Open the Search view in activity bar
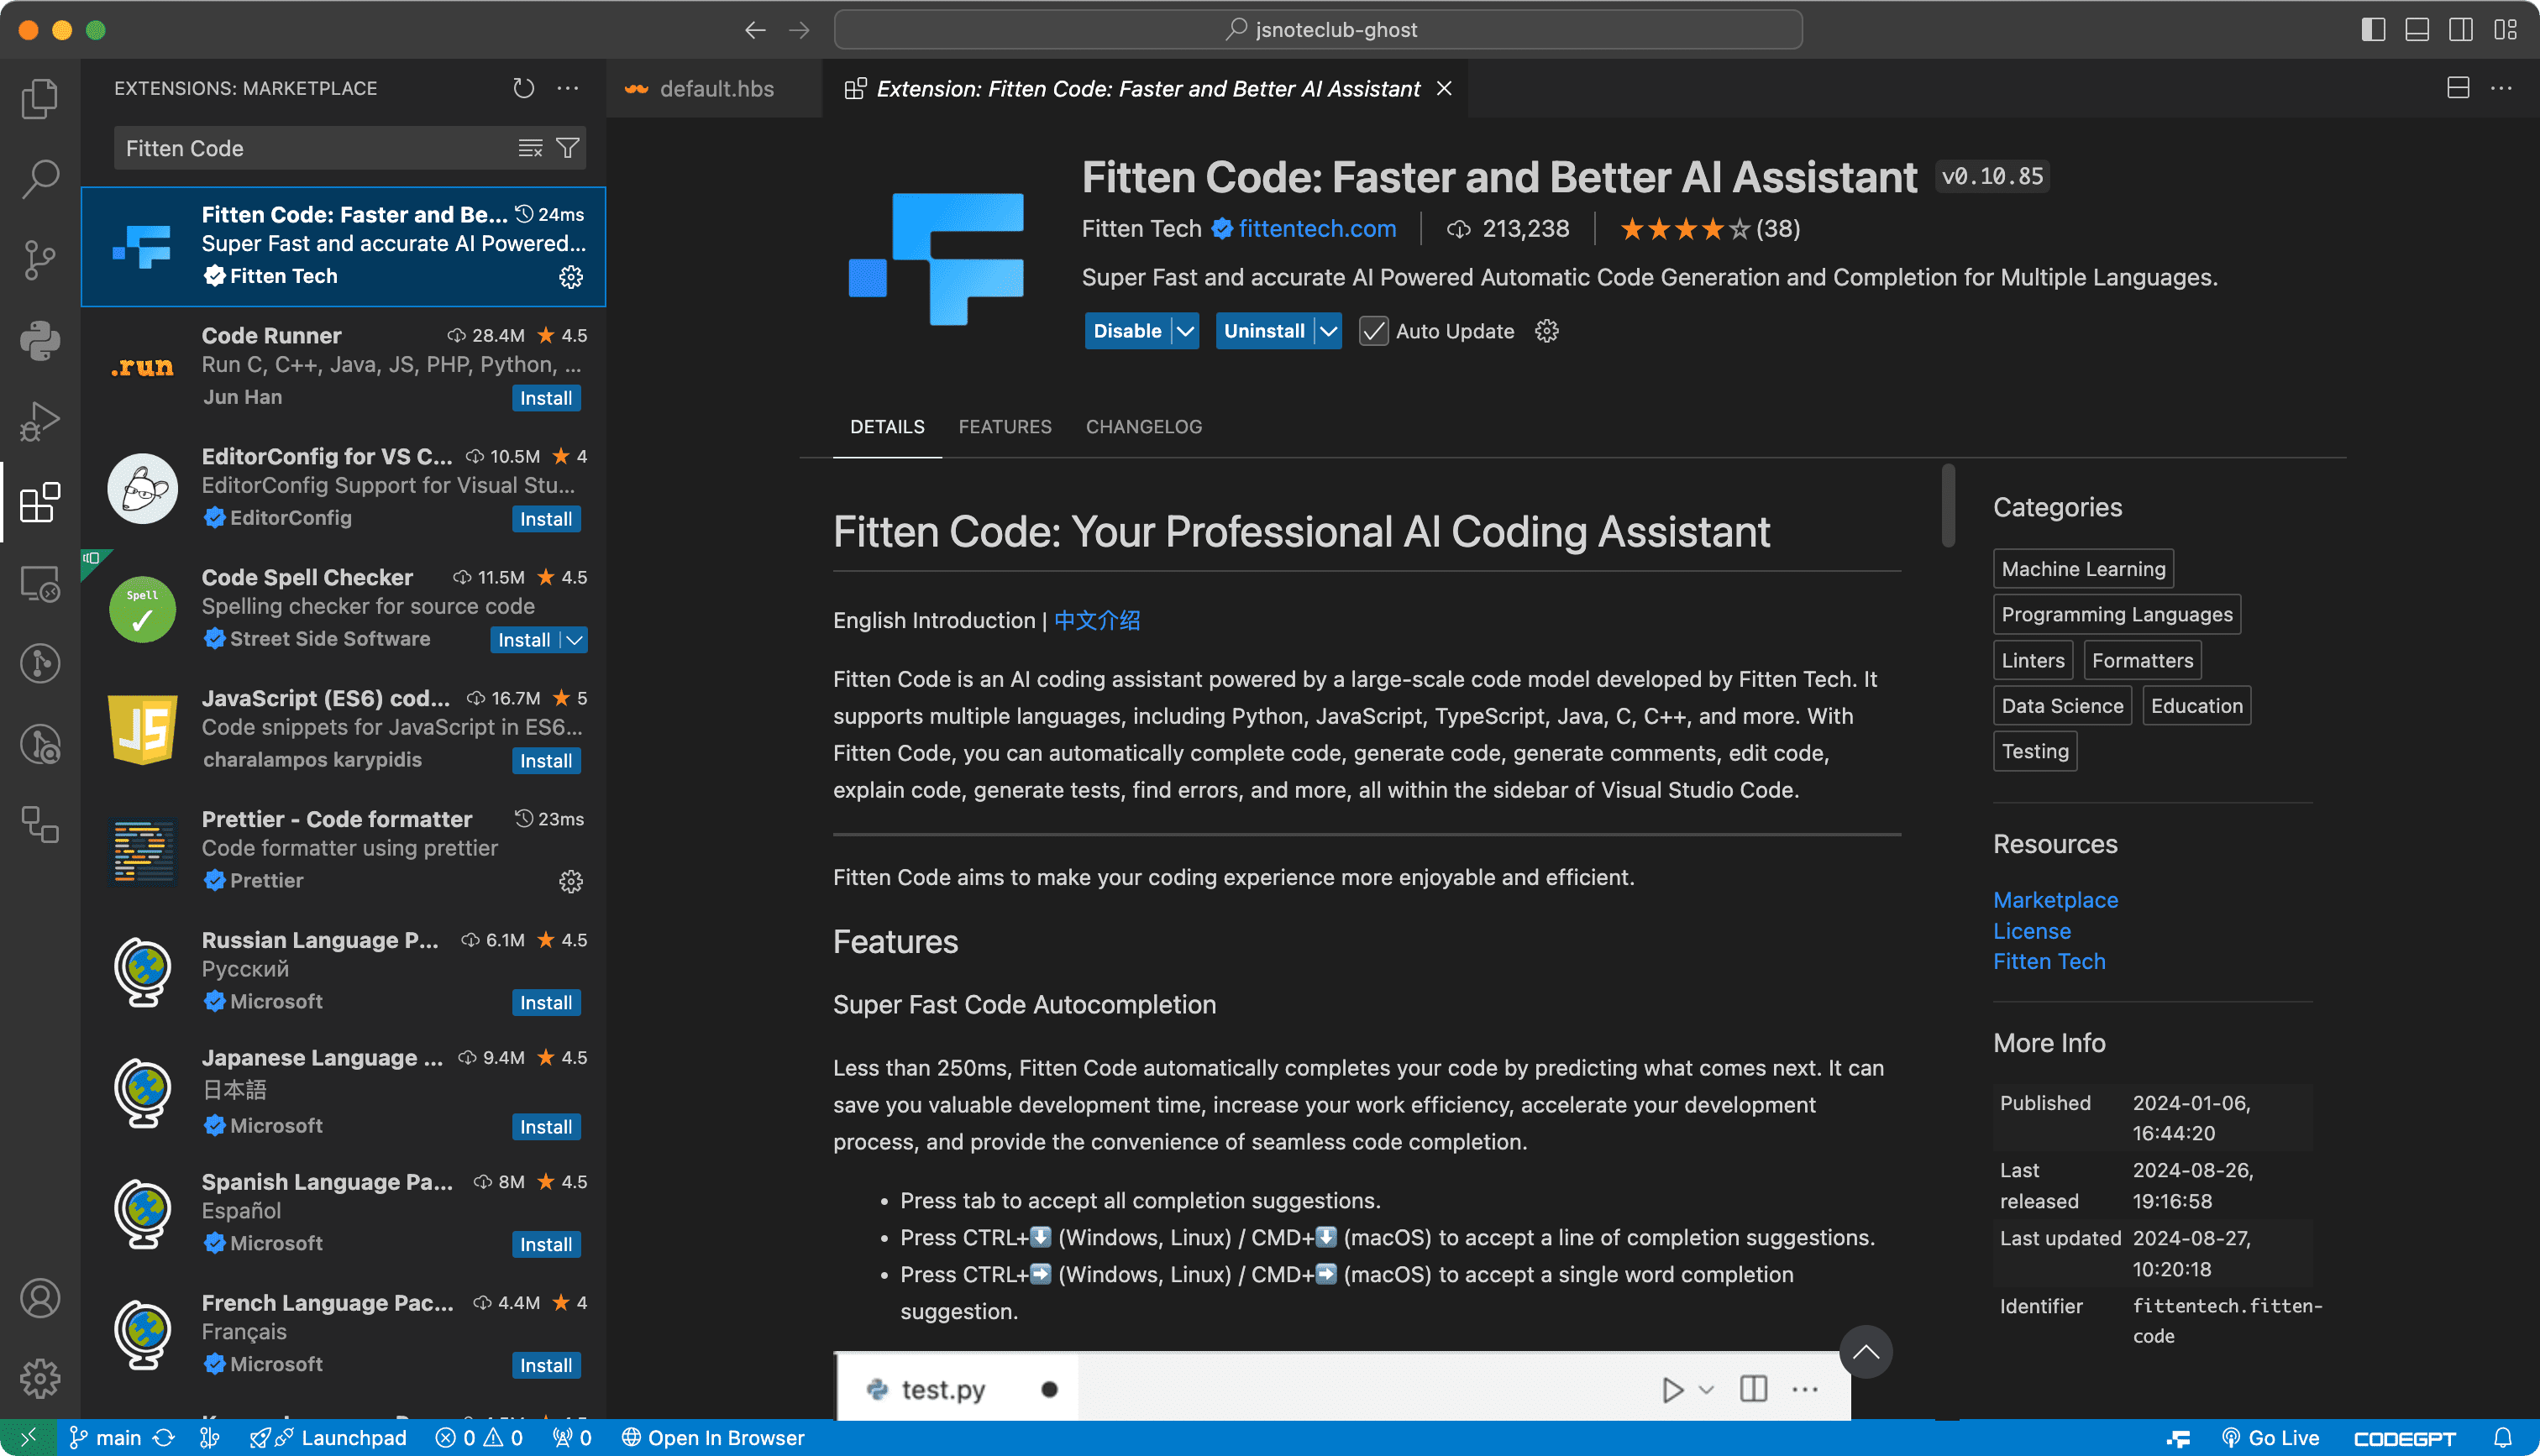Viewport: 2540px width, 1456px height. (40, 178)
